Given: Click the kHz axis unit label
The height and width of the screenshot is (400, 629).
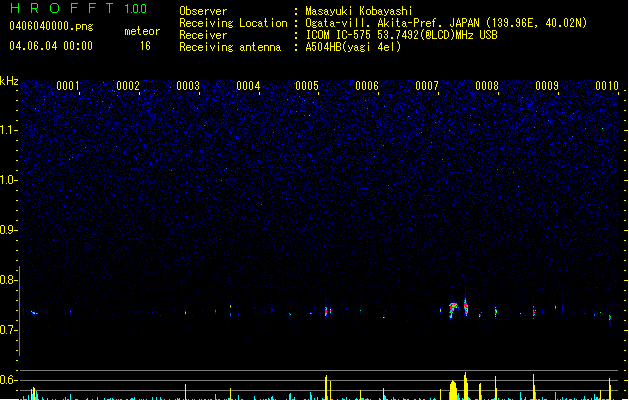Looking at the screenshot, I should pyautogui.click(x=9, y=81).
